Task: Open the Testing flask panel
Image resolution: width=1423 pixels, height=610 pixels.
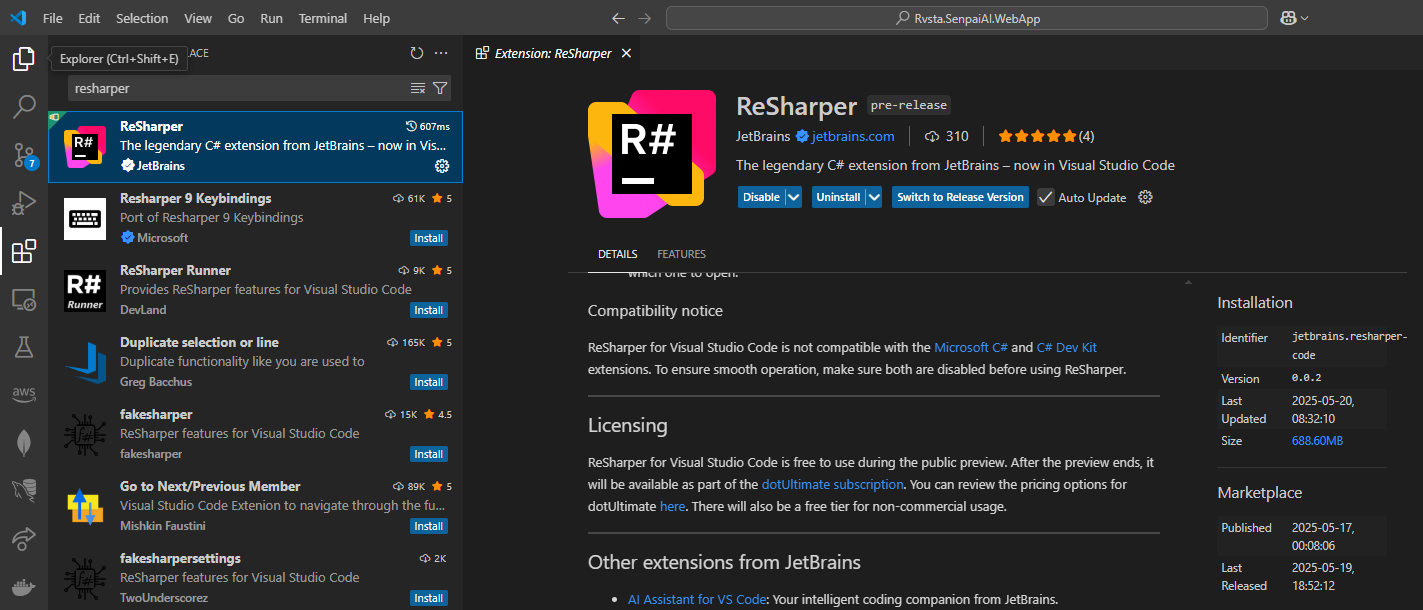Action: (x=24, y=345)
